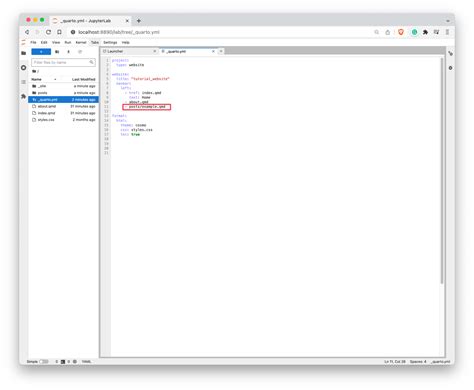Image resolution: width=474 pixels, height=390 pixels.
Task: Click the Filter files by name field
Action: (x=63, y=62)
